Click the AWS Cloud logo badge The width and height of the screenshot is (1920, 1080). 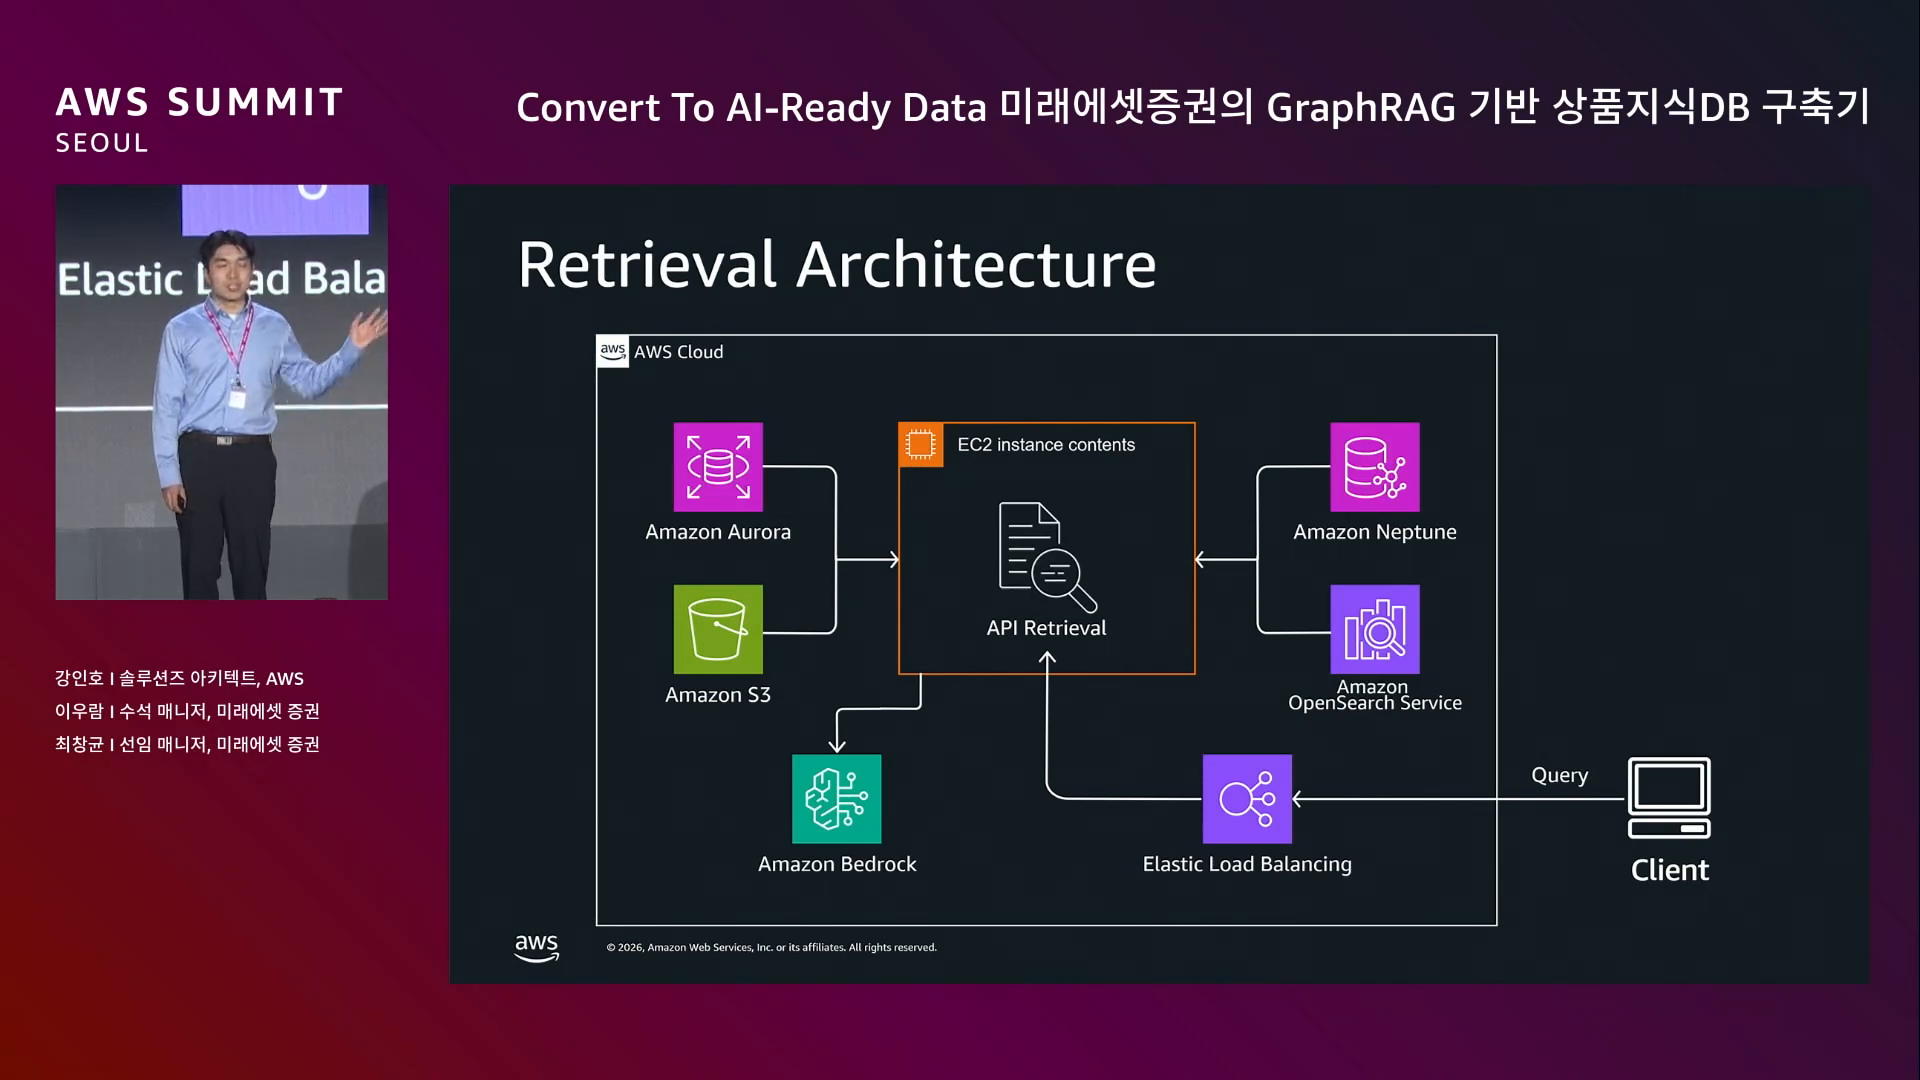pyautogui.click(x=613, y=352)
